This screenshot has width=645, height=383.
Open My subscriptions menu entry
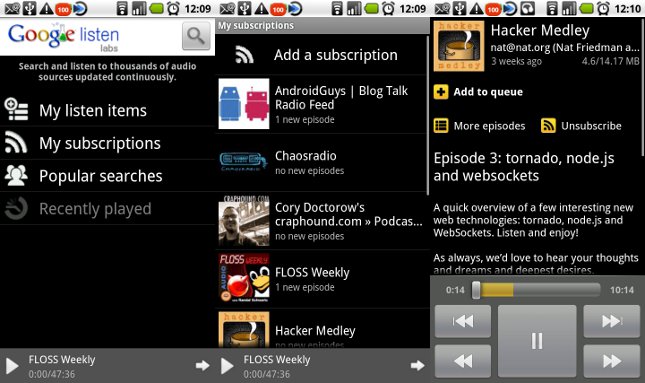[x=107, y=143]
